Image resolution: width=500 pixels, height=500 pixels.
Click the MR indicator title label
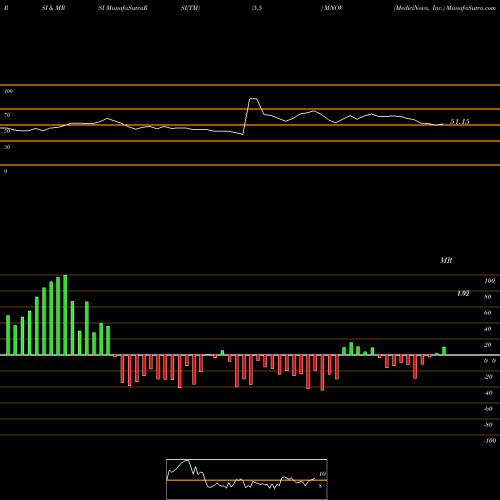446,260
